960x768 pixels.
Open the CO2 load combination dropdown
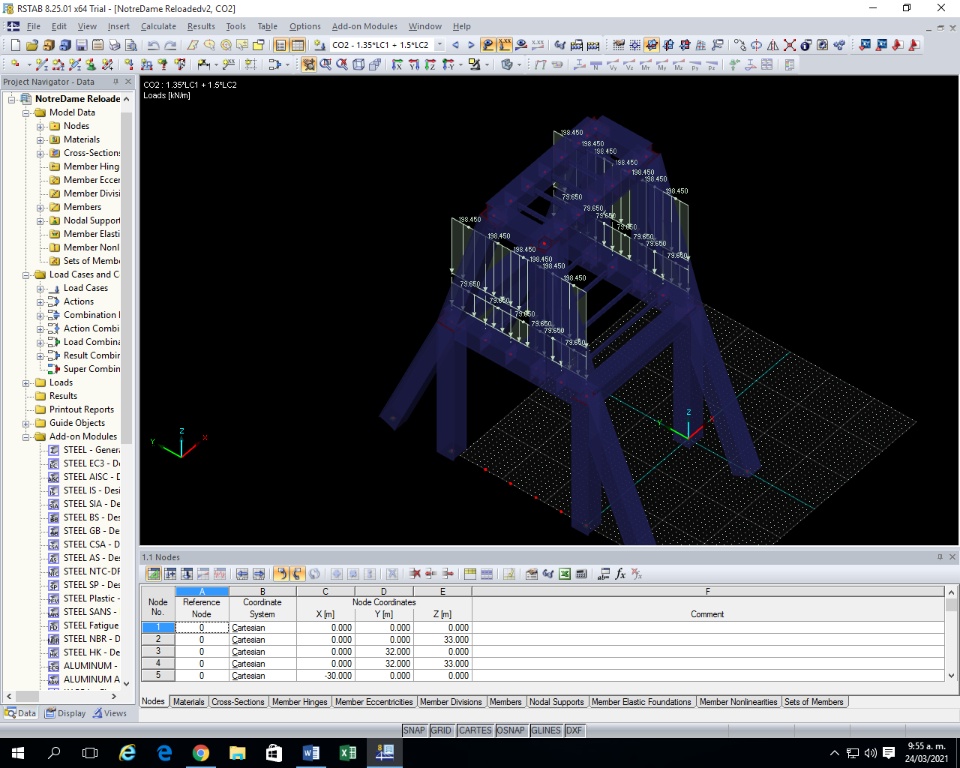click(439, 45)
